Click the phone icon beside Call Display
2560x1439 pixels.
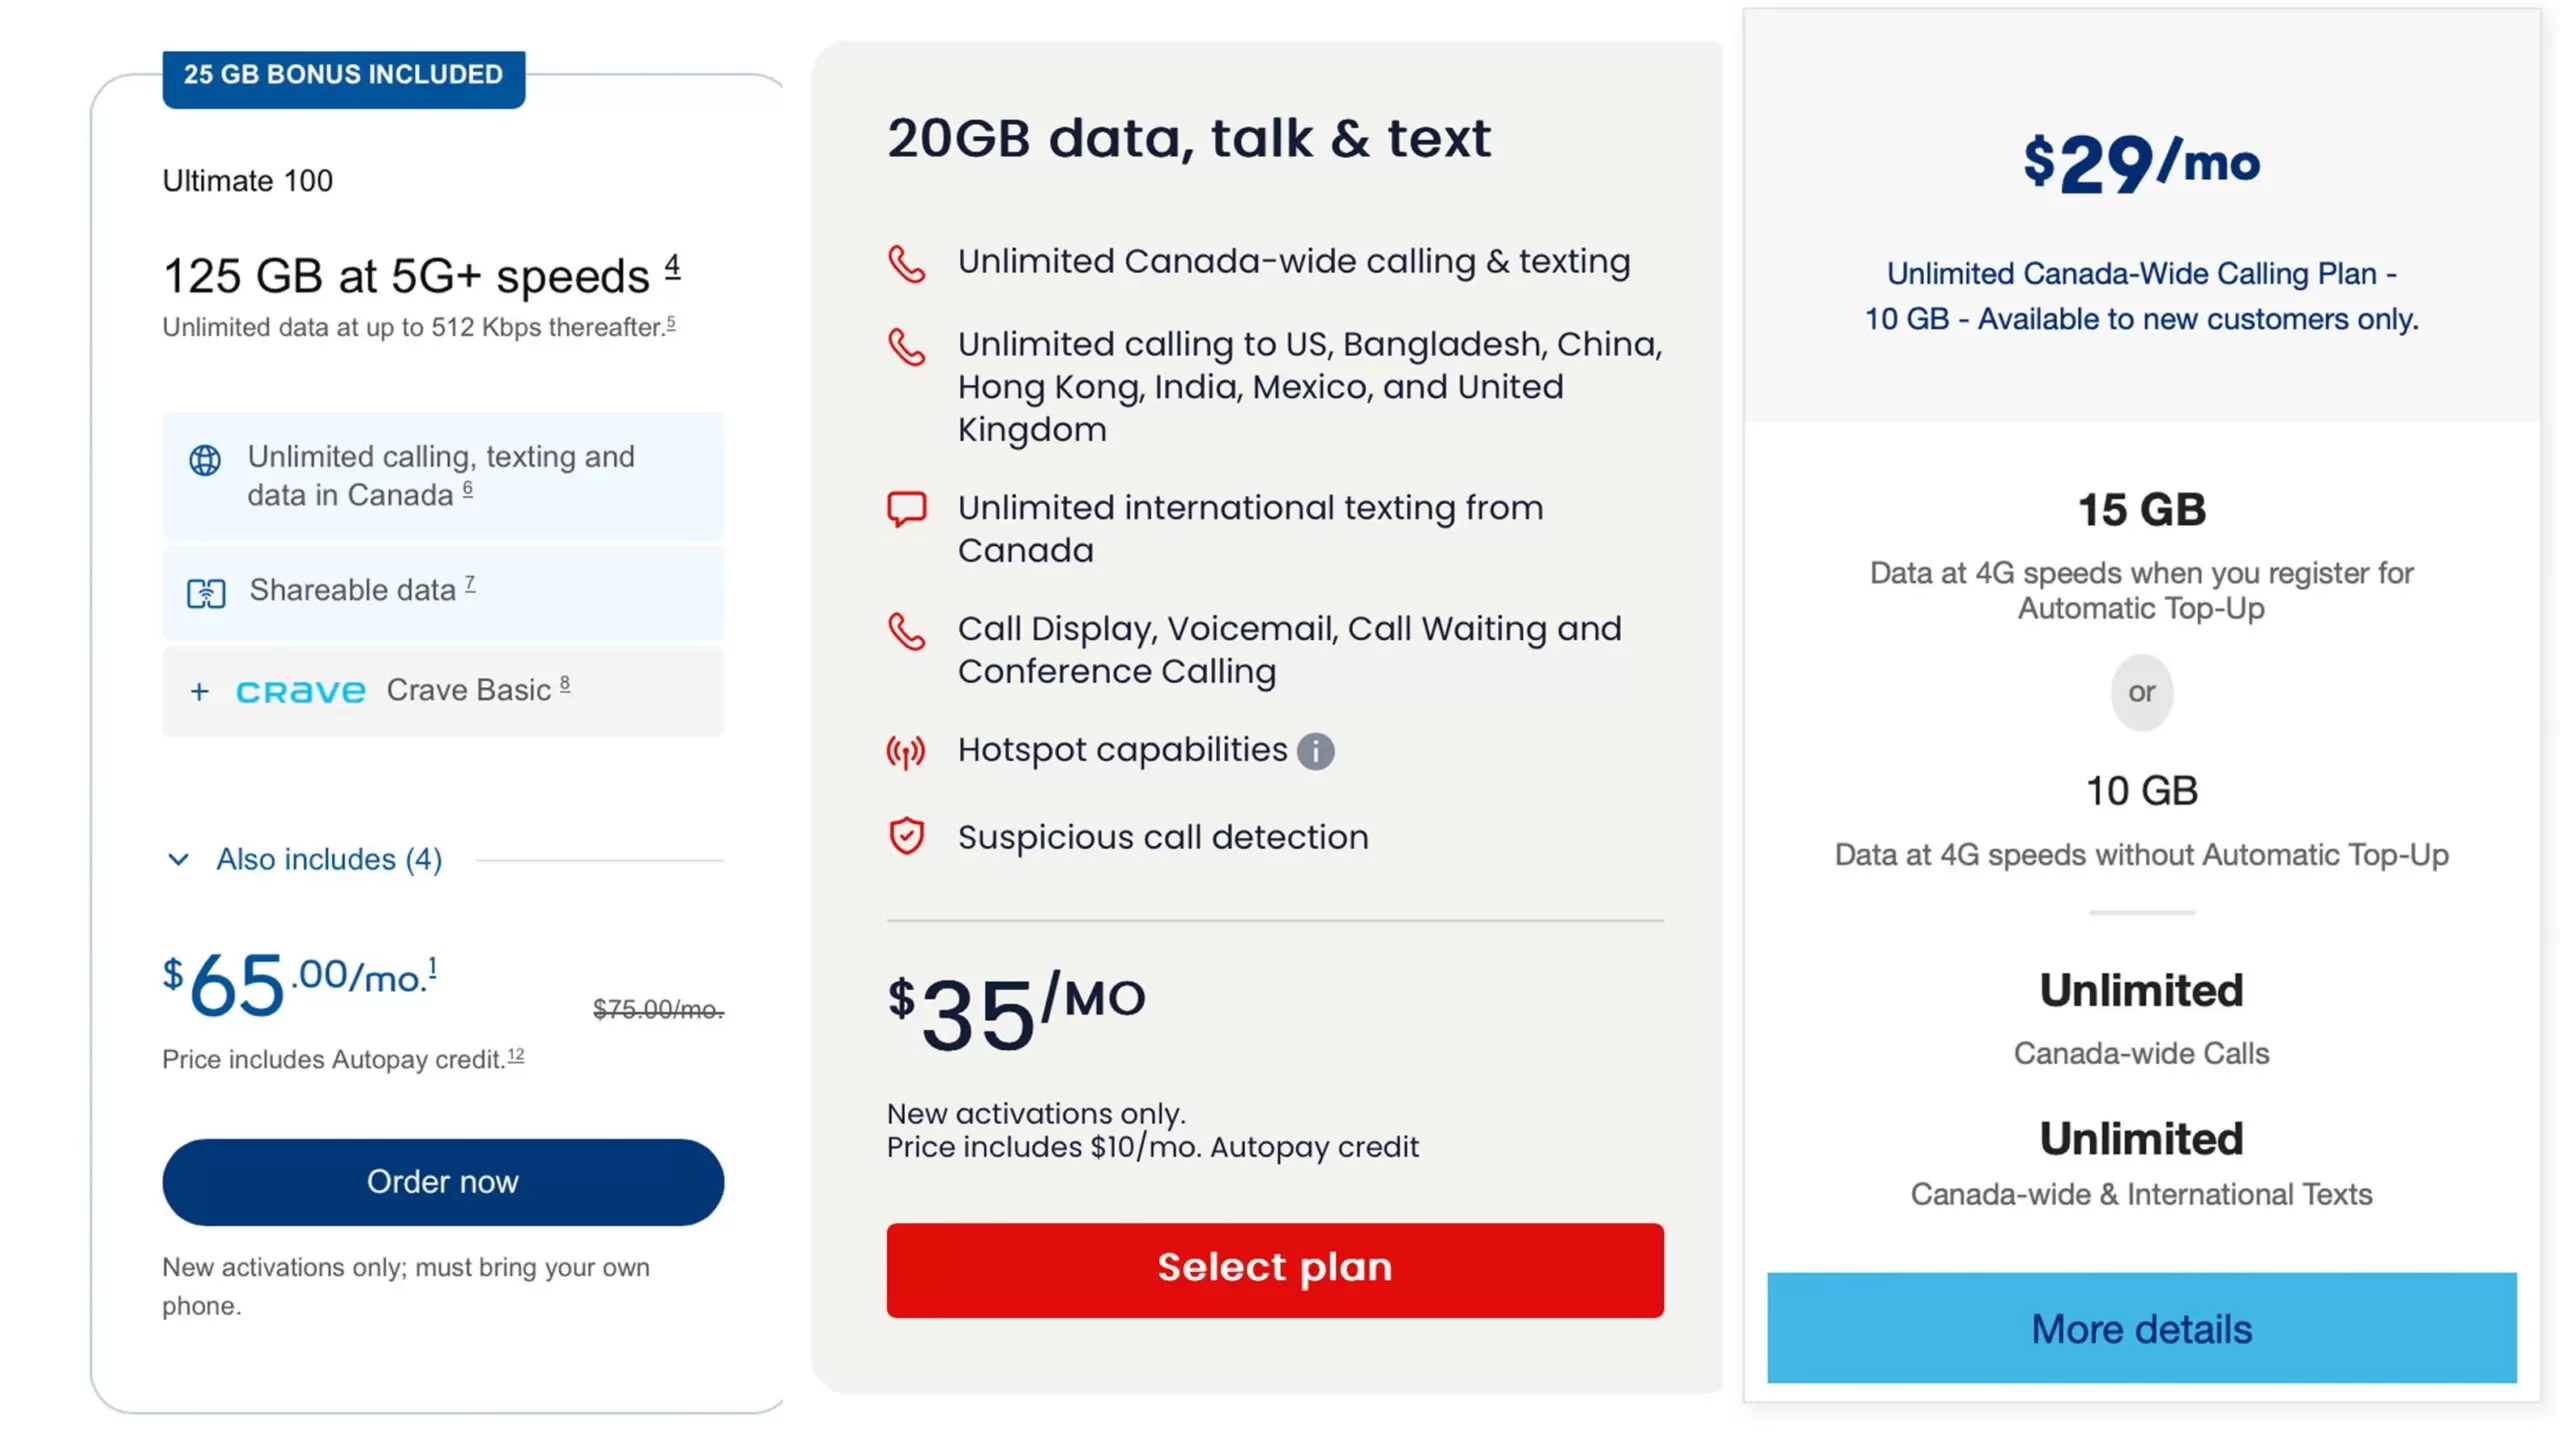coord(906,631)
